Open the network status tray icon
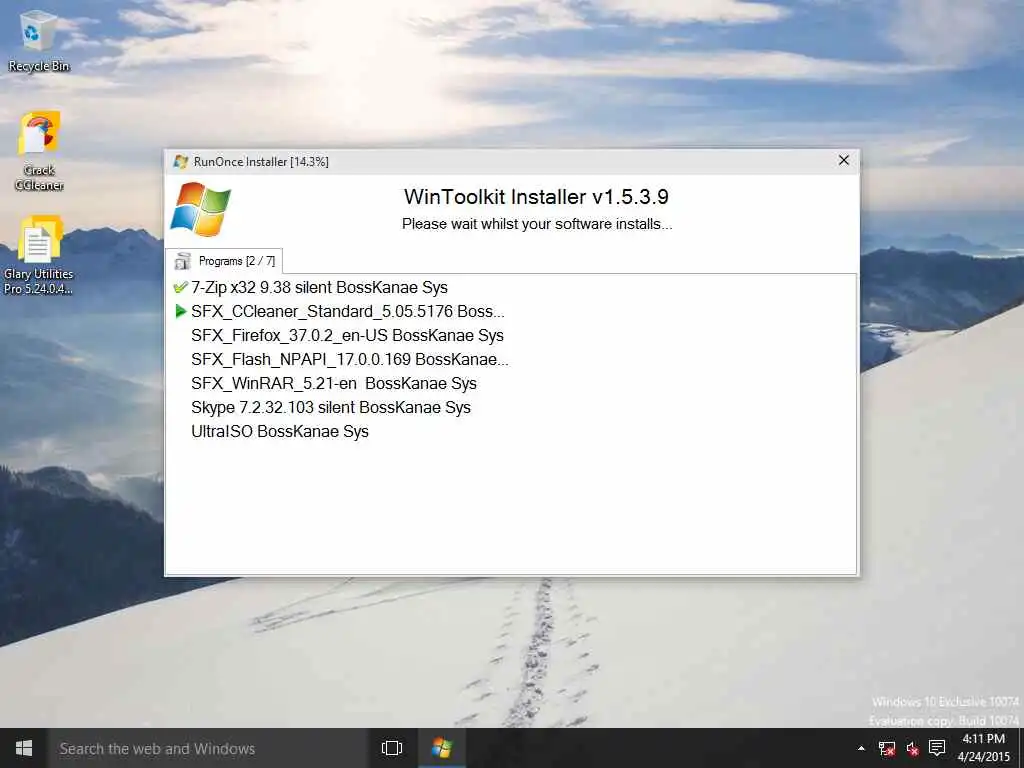Image resolution: width=1024 pixels, height=768 pixels. point(887,748)
